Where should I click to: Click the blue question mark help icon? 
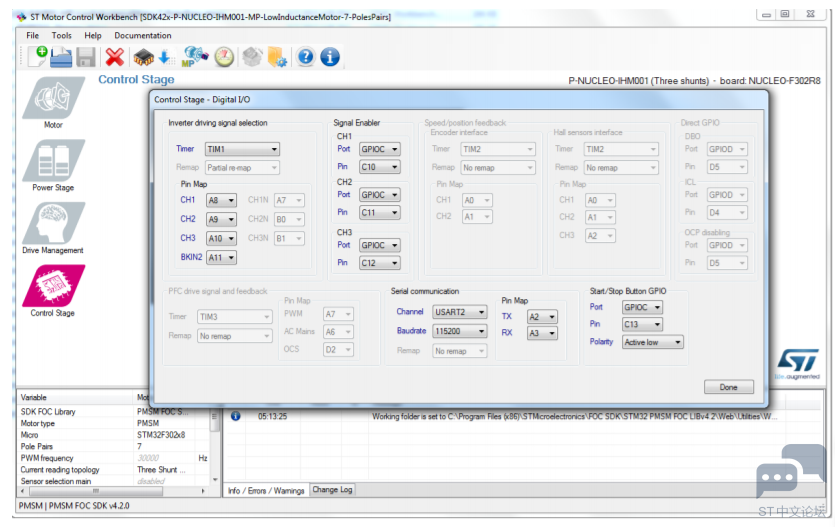[x=306, y=57]
